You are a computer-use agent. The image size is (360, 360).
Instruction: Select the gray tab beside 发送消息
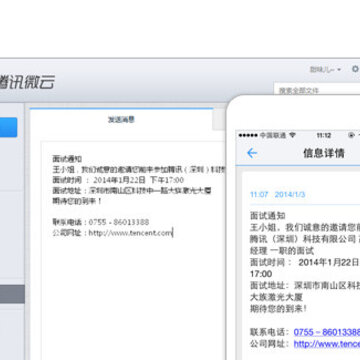(219, 119)
